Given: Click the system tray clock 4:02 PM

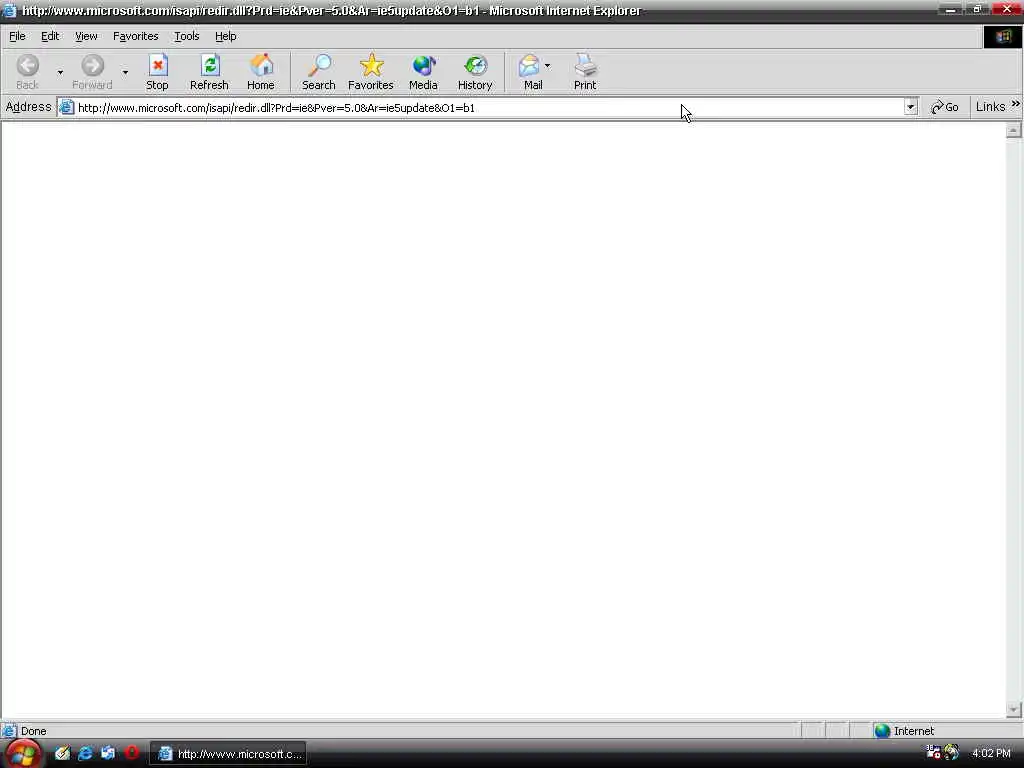Looking at the screenshot, I should (991, 754).
